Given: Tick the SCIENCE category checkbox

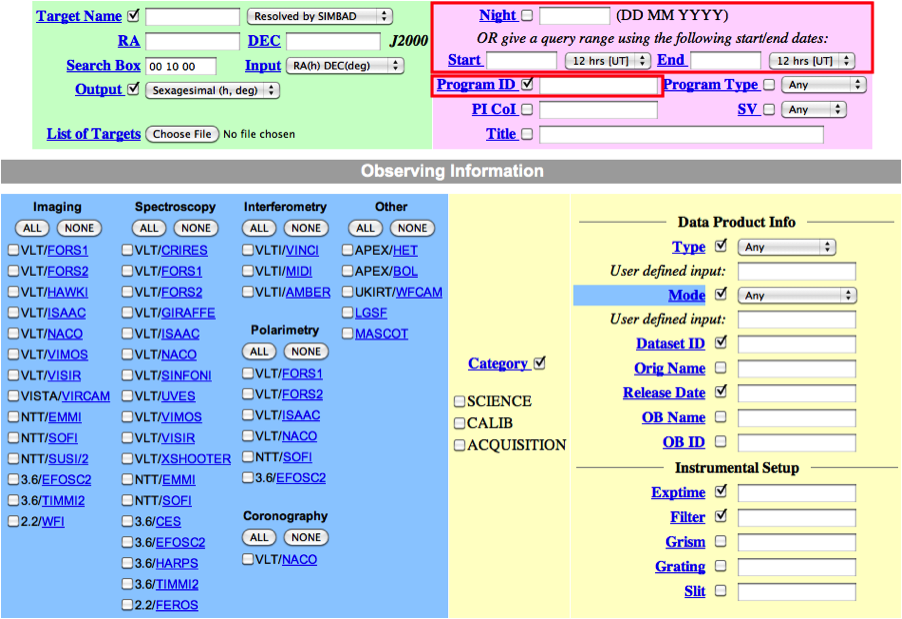Looking at the screenshot, I should (x=459, y=401).
